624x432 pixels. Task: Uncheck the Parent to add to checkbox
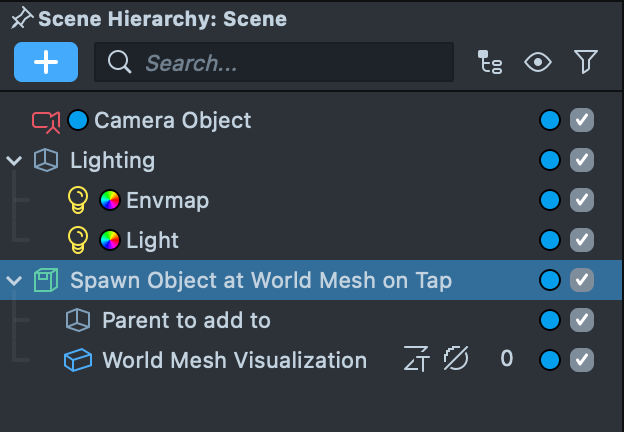582,320
